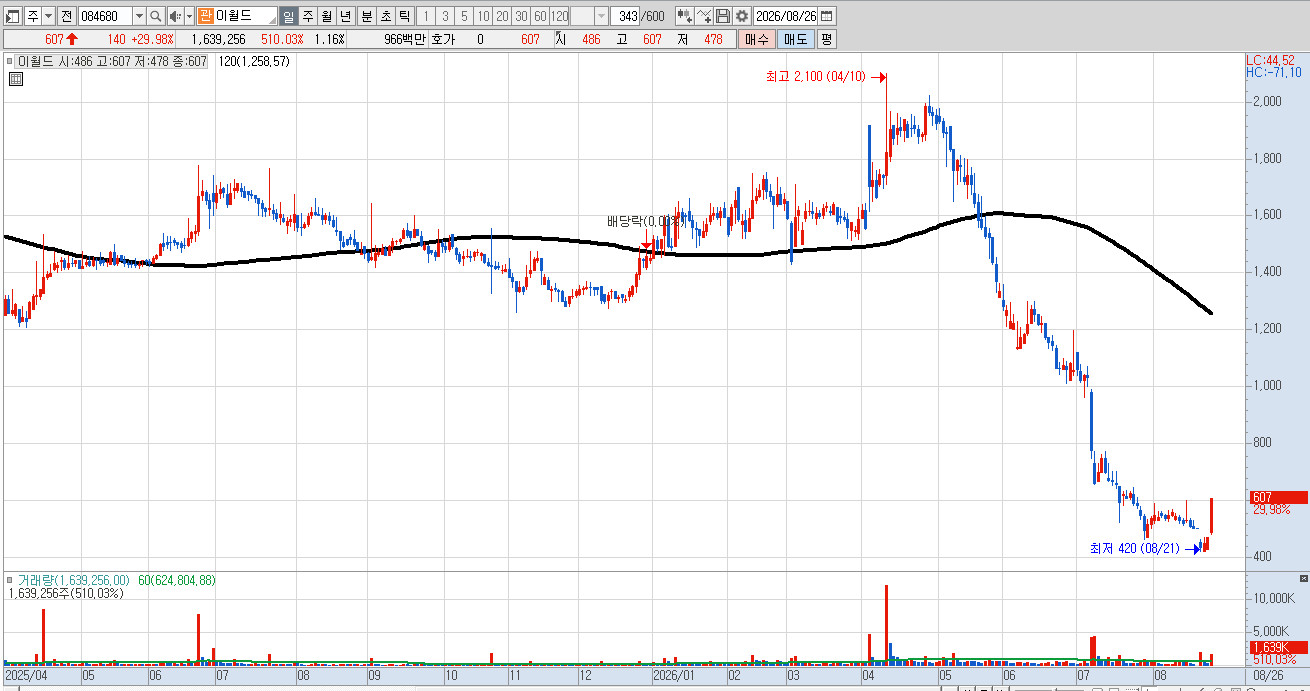Click the small square next to 이월드 legend
The image size is (1310, 691).
click(x=12, y=61)
